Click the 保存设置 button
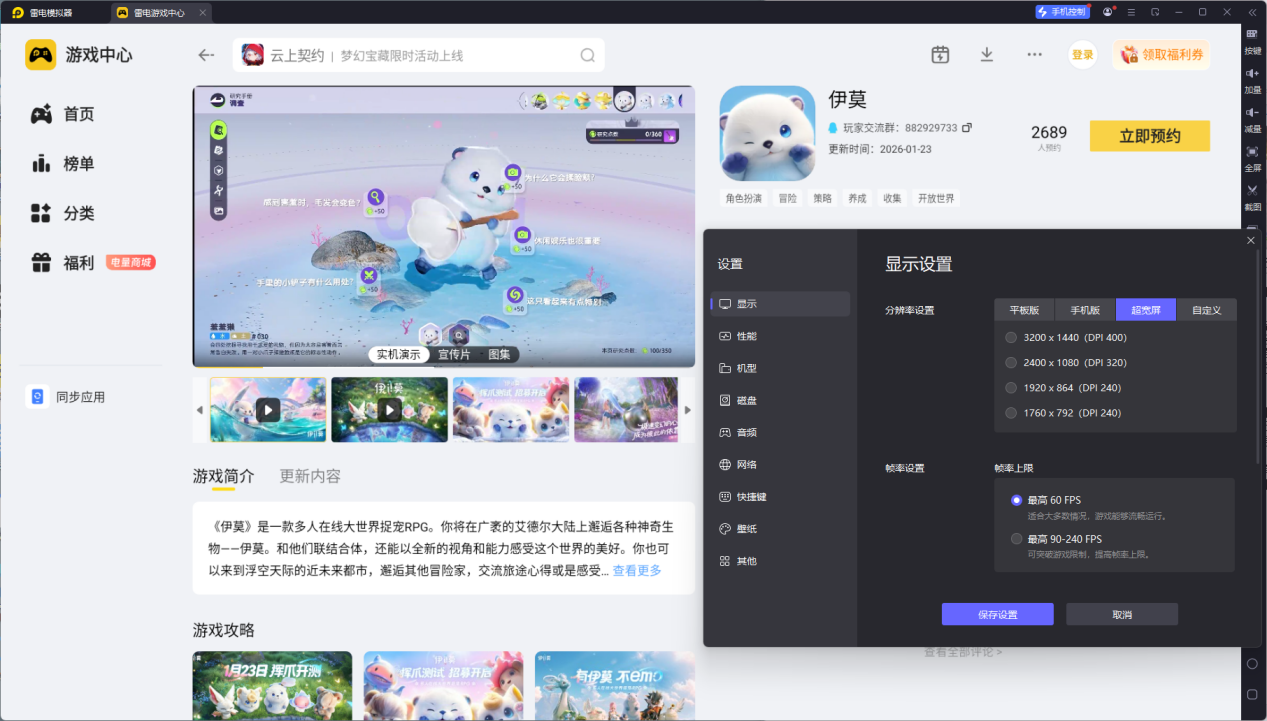Viewport: 1267px width, 721px height. coord(997,614)
